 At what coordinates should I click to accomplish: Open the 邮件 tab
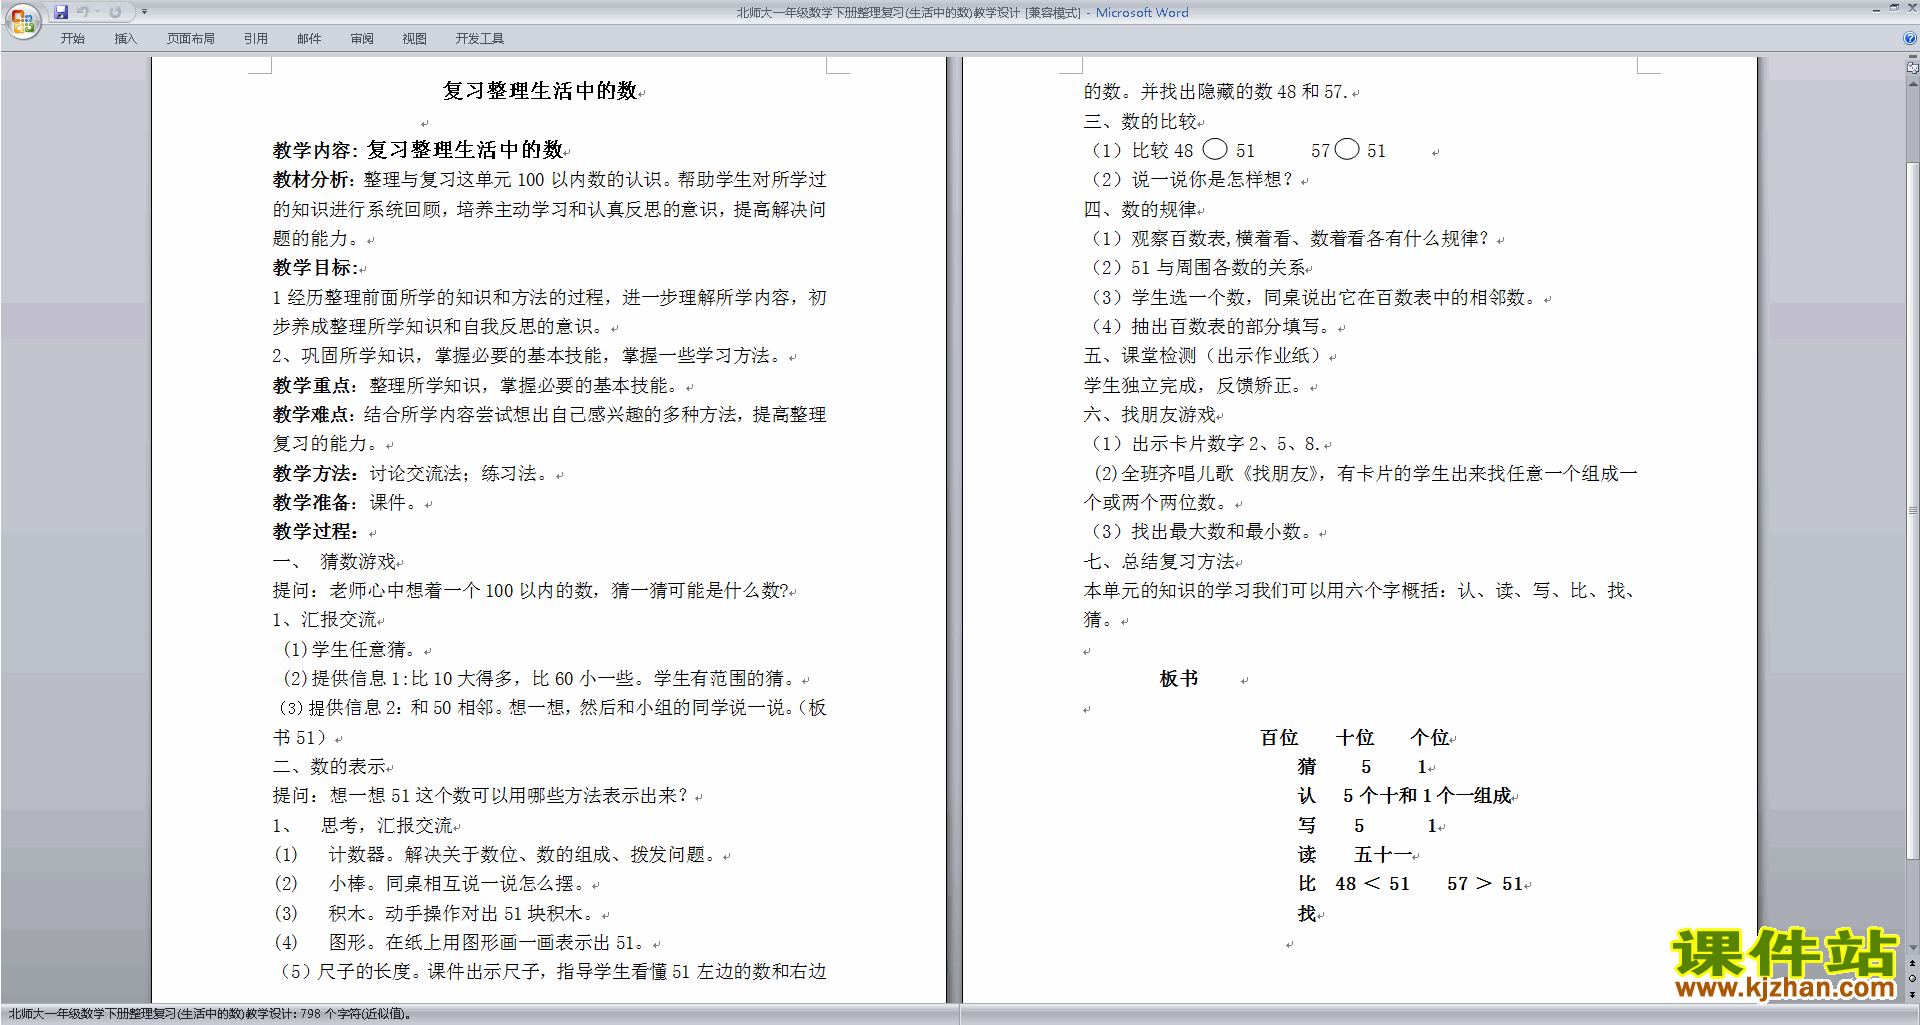pyautogui.click(x=309, y=38)
